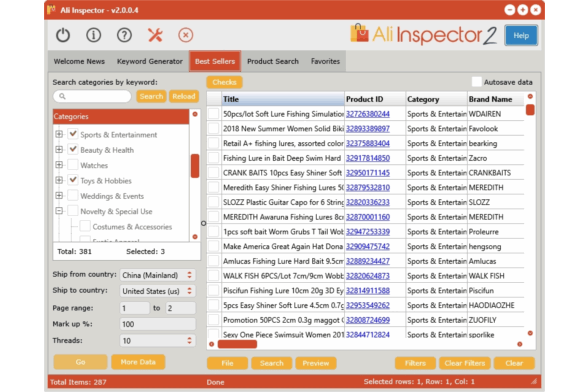Go to Product Search tab
Image resolution: width=588 pixels, height=392 pixels.
click(273, 61)
